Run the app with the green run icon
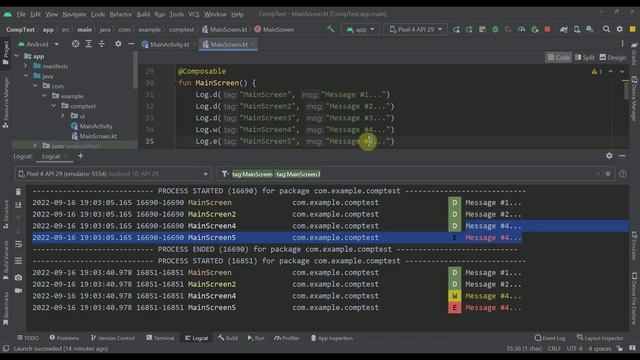The height and width of the screenshot is (360, 640). pyautogui.click(x=456, y=29)
